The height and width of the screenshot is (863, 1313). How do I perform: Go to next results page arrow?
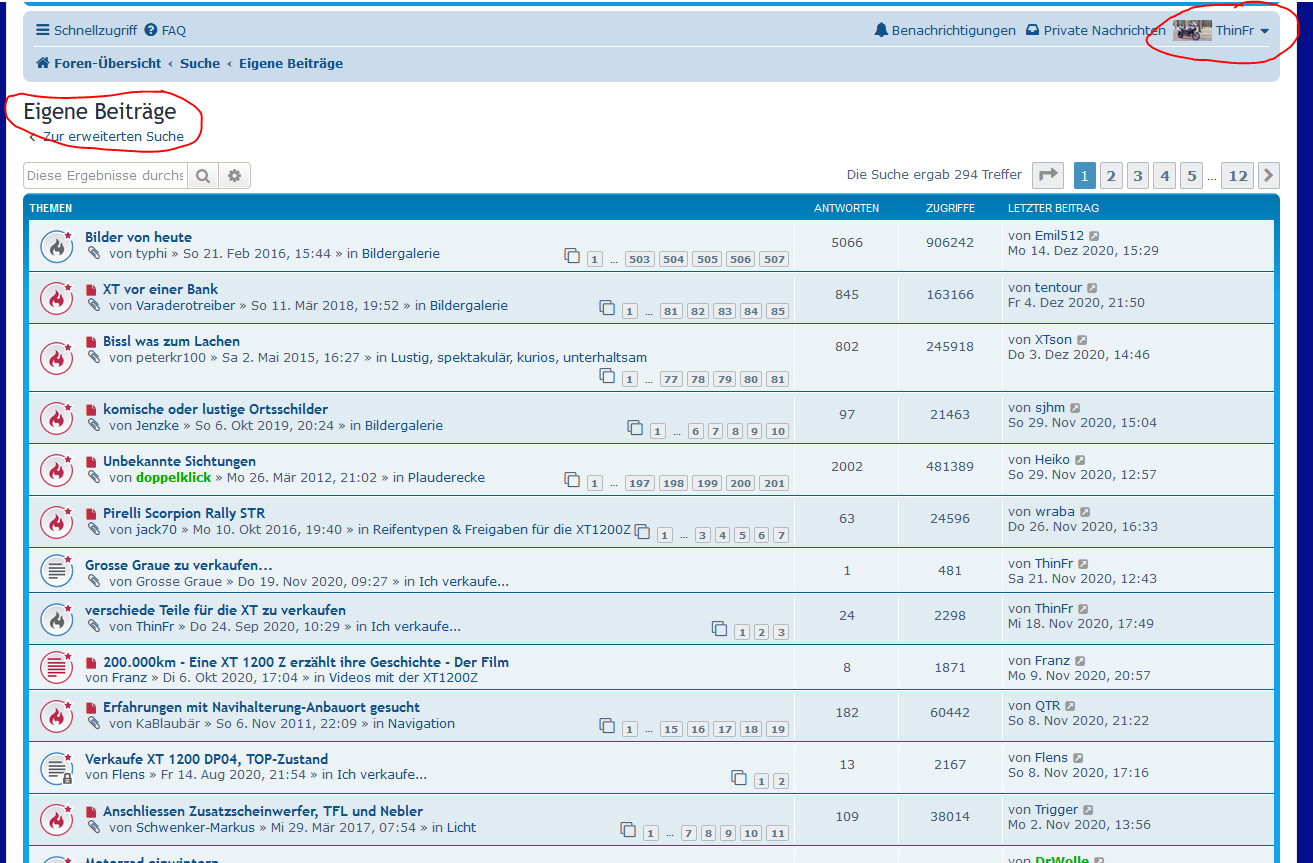coord(1268,176)
